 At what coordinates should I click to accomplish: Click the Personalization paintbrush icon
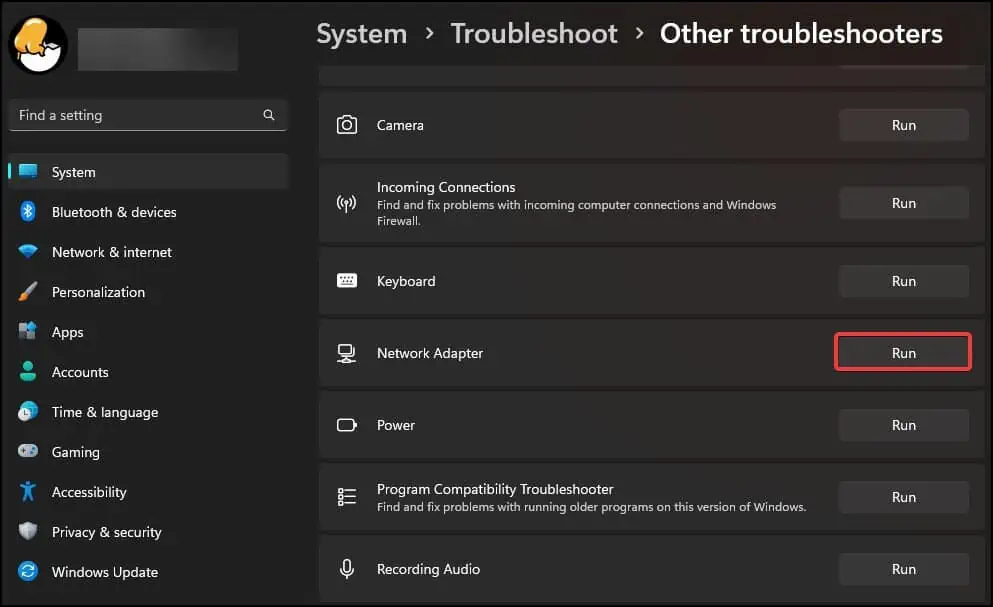tap(28, 291)
